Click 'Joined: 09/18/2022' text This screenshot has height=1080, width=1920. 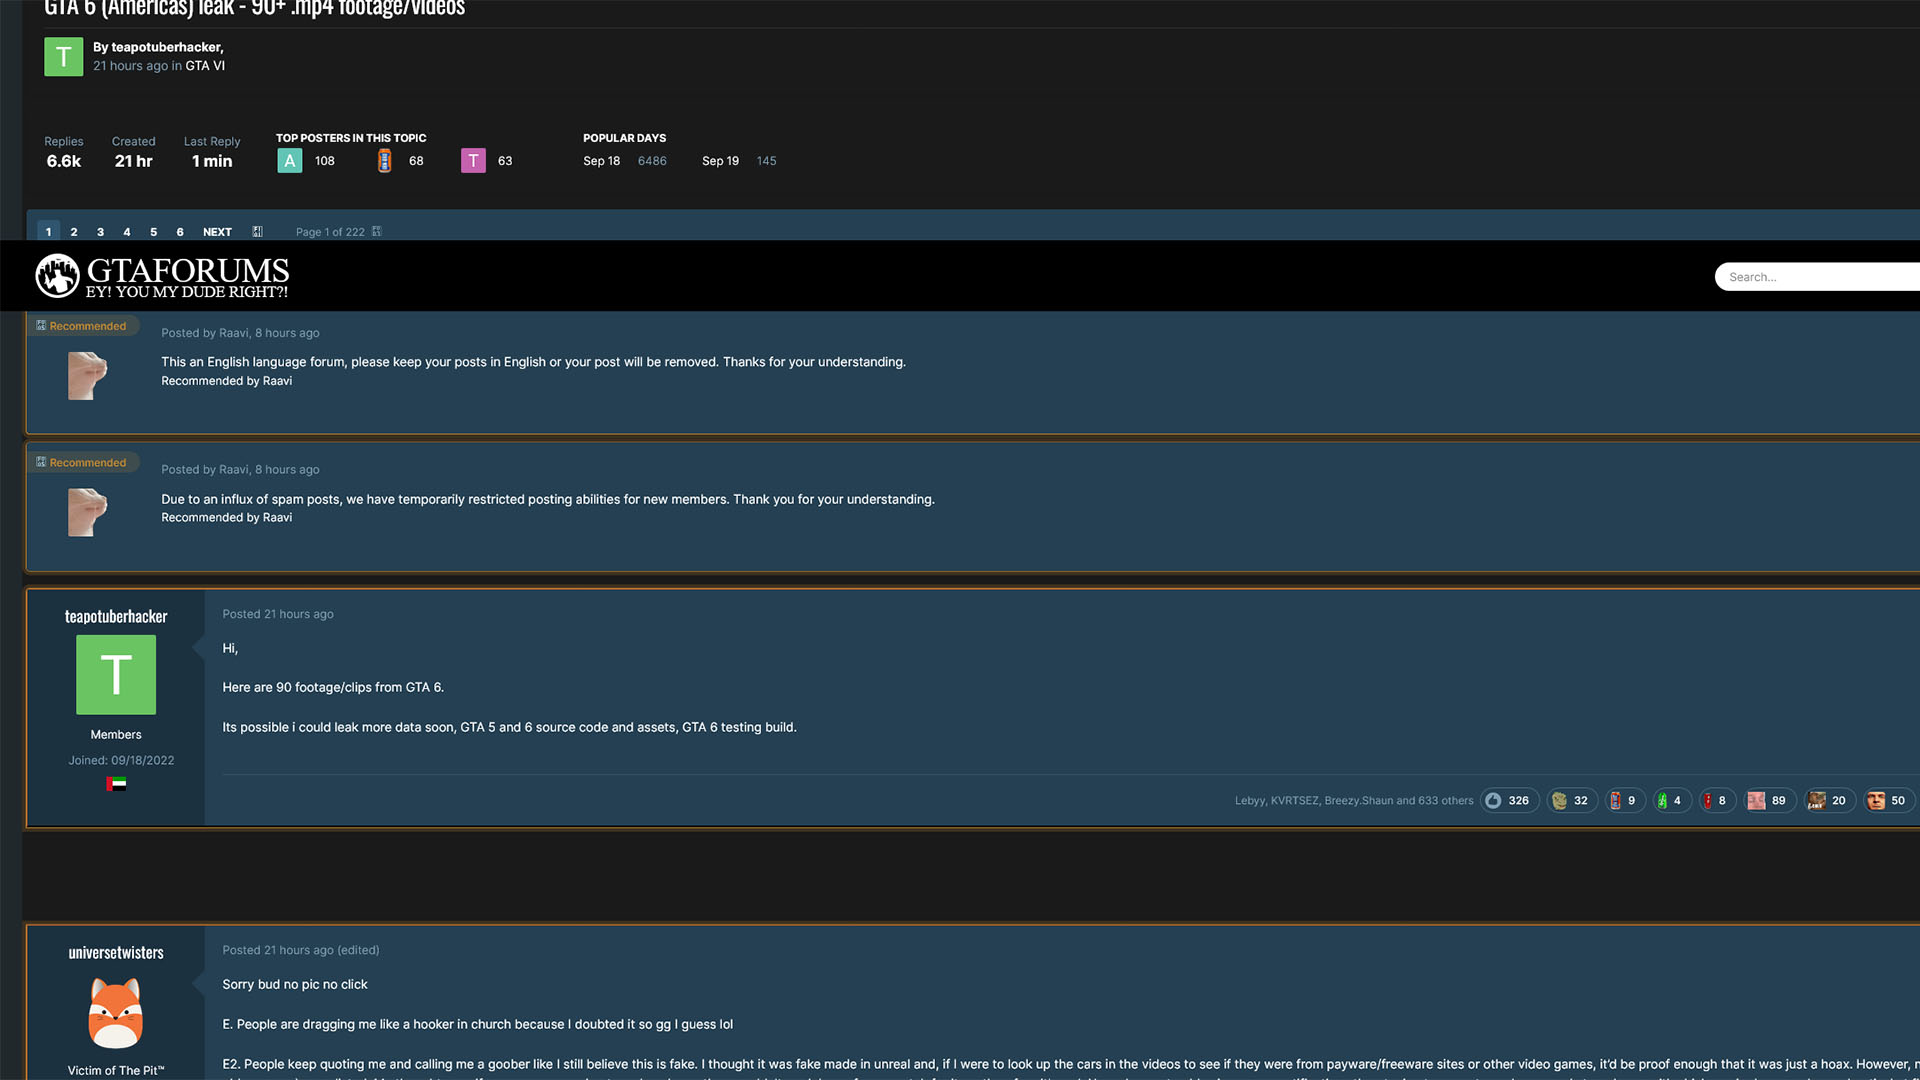click(121, 760)
